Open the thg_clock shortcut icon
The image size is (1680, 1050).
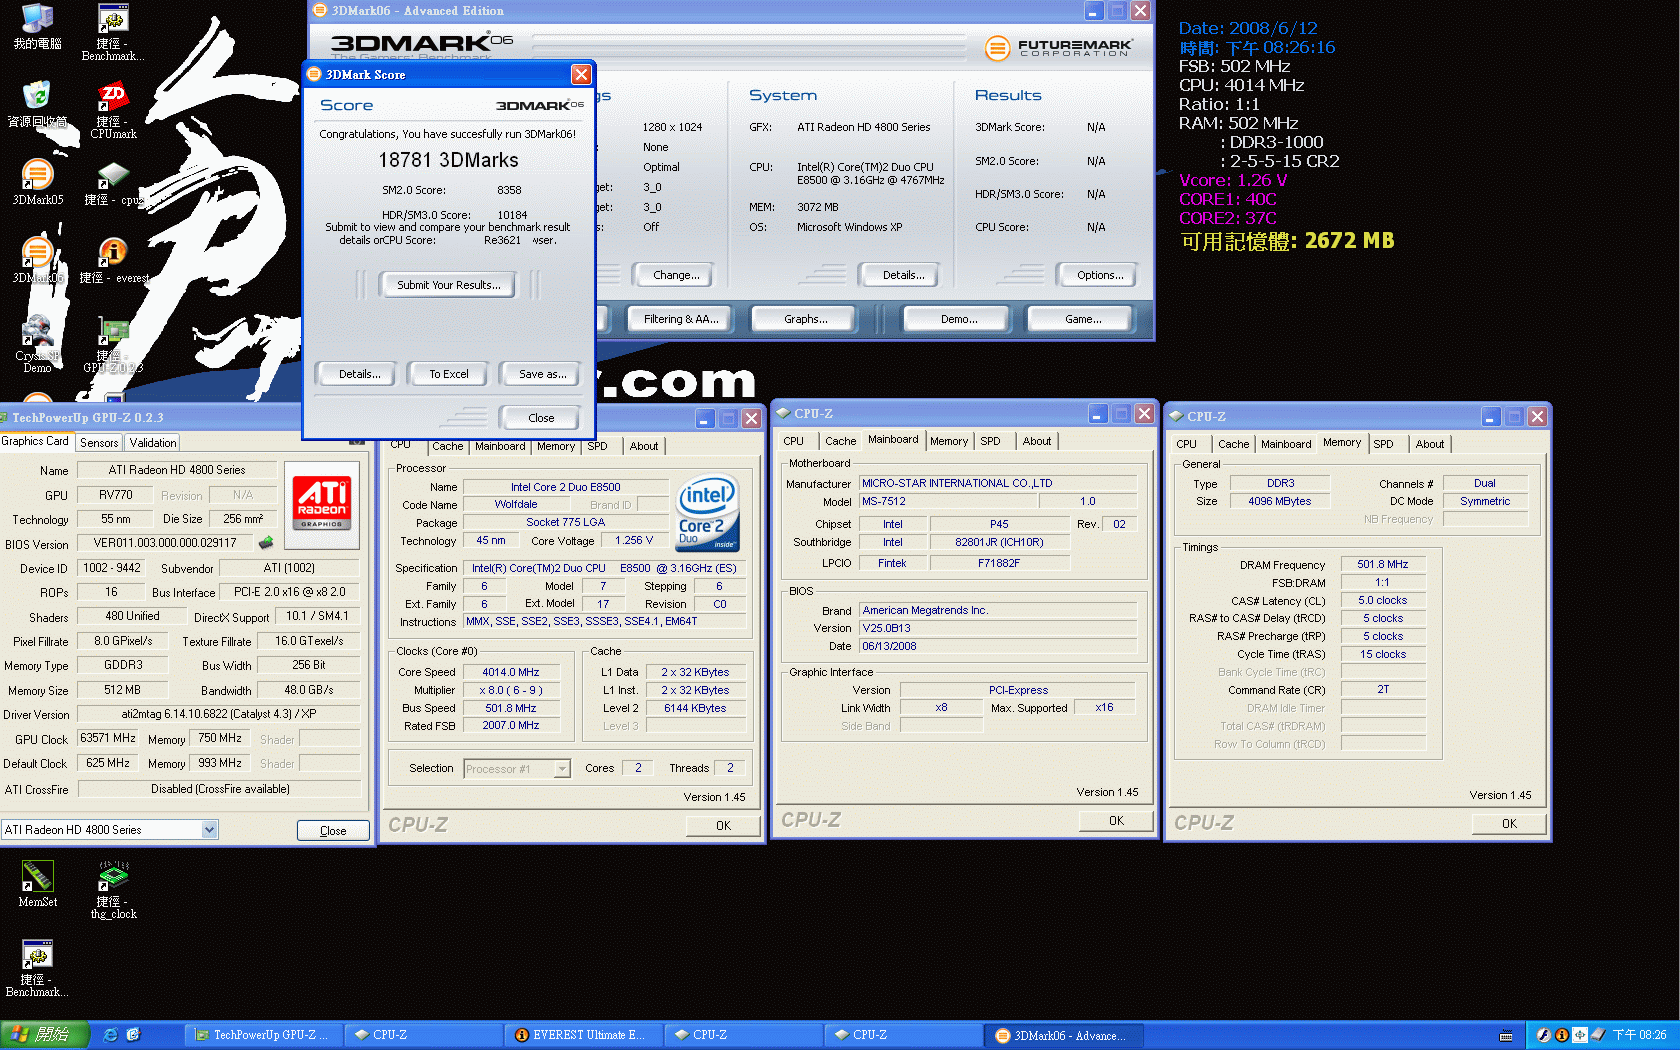click(113, 888)
